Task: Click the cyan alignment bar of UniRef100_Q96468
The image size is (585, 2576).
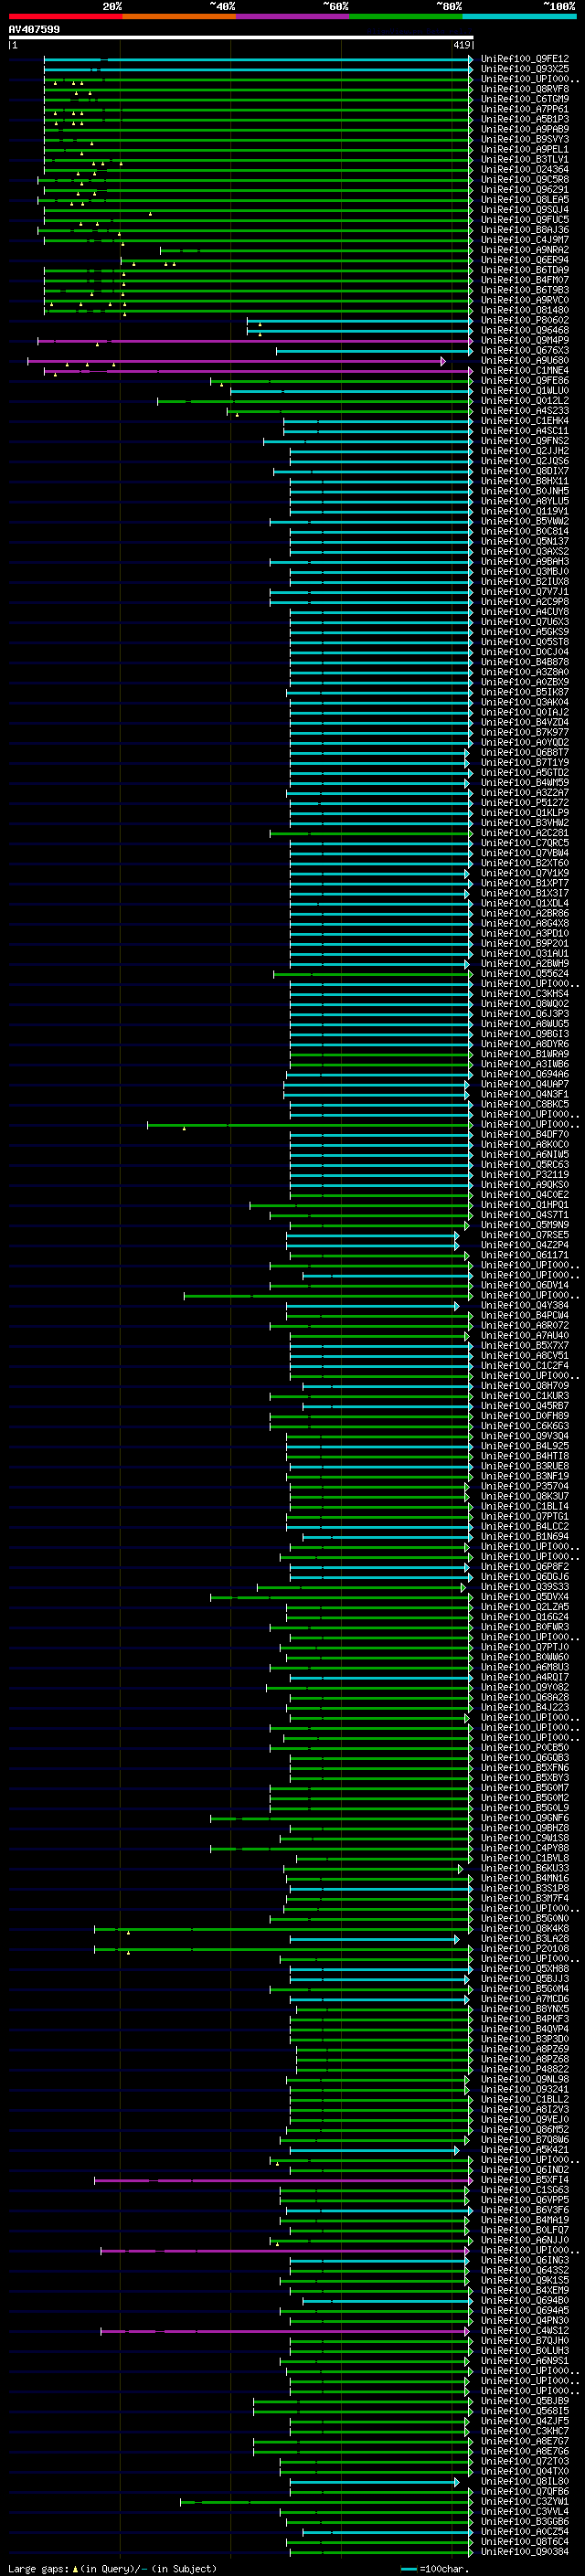Action: click(x=360, y=330)
